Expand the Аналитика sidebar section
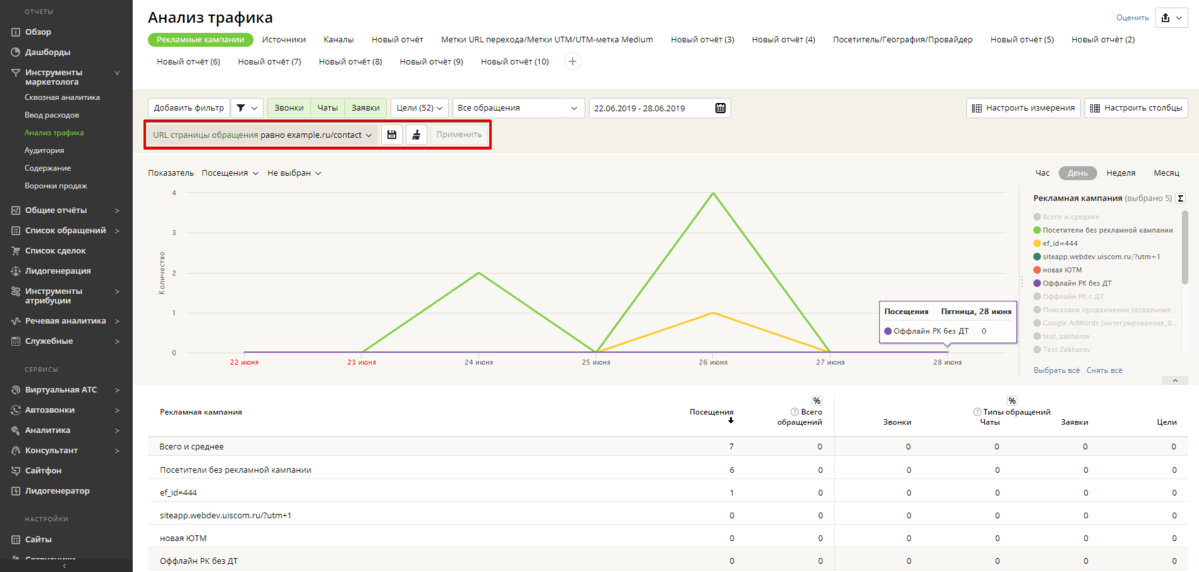 point(117,430)
